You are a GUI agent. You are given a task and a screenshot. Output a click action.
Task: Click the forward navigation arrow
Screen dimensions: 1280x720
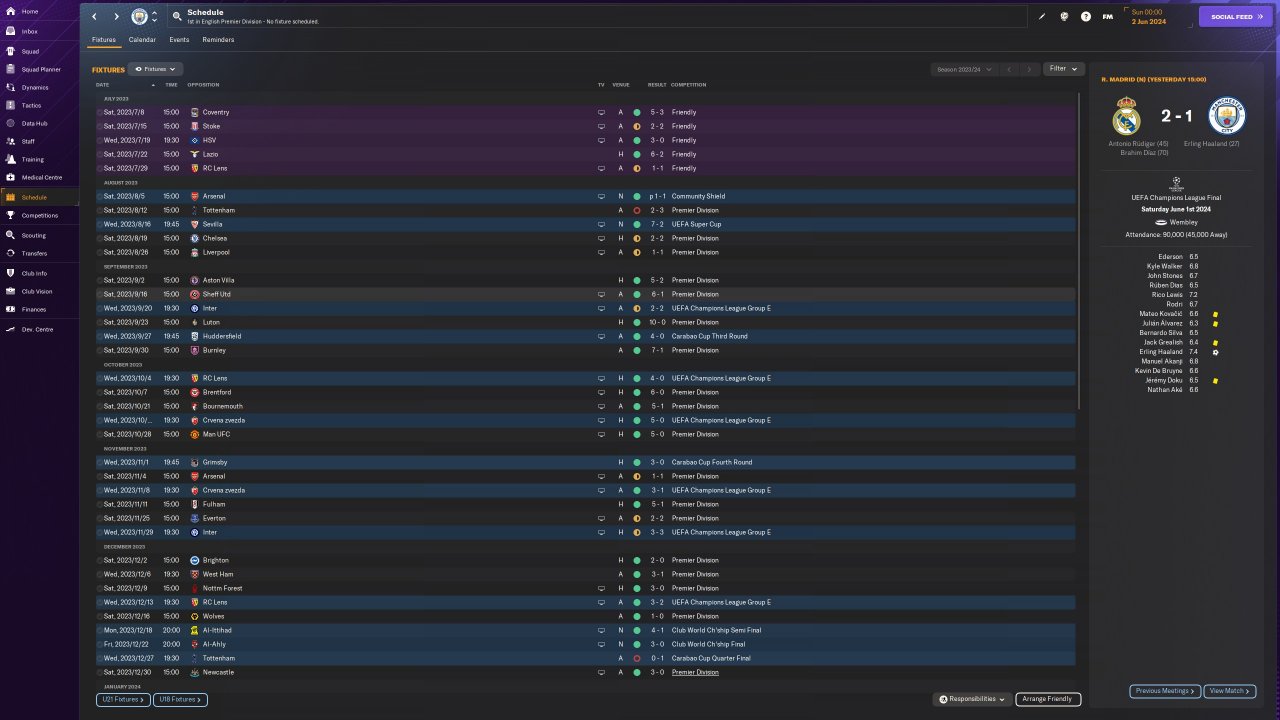click(x=116, y=17)
